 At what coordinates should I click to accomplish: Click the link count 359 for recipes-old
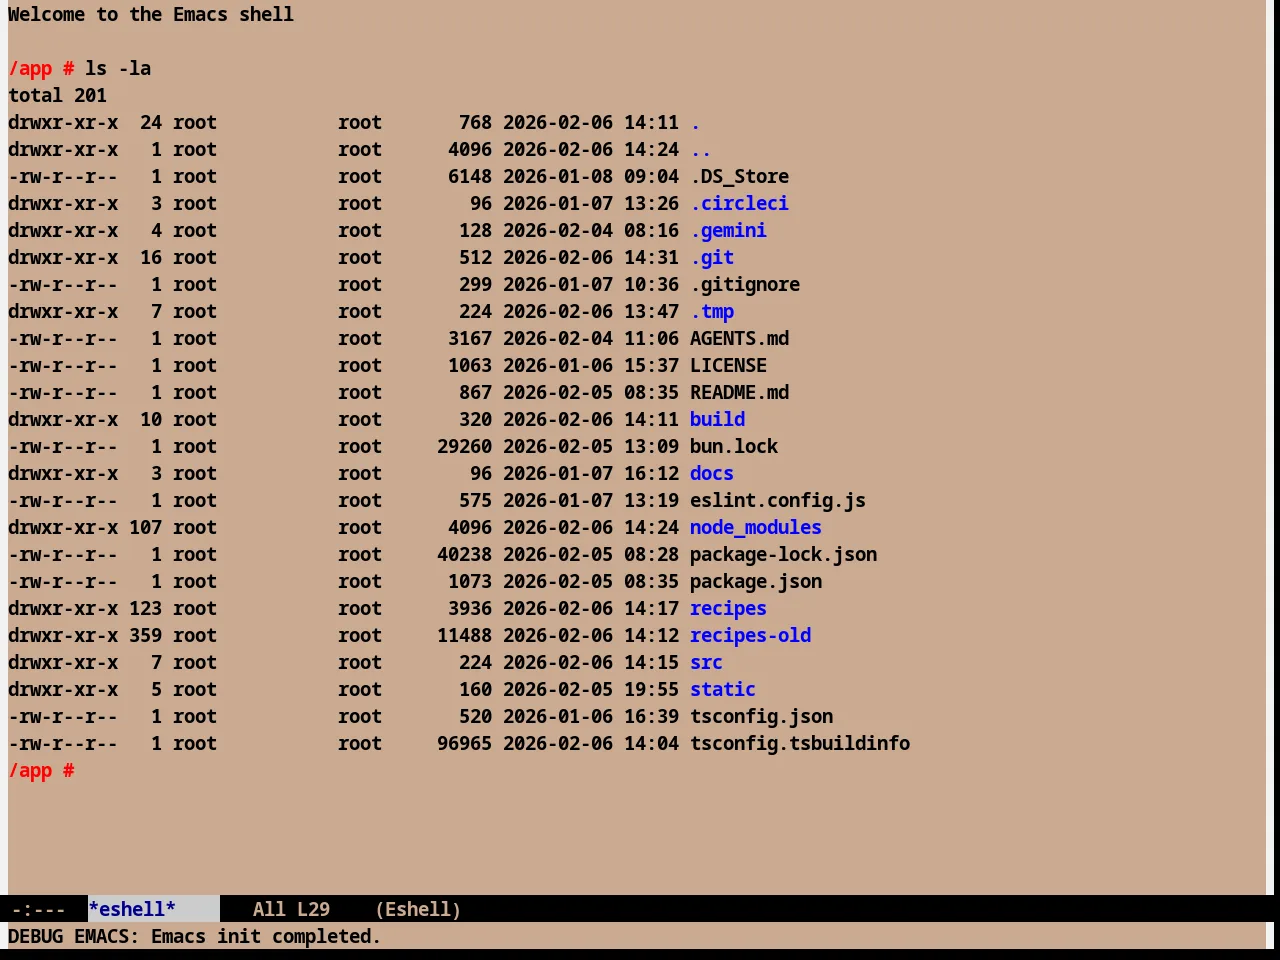[x=145, y=636]
